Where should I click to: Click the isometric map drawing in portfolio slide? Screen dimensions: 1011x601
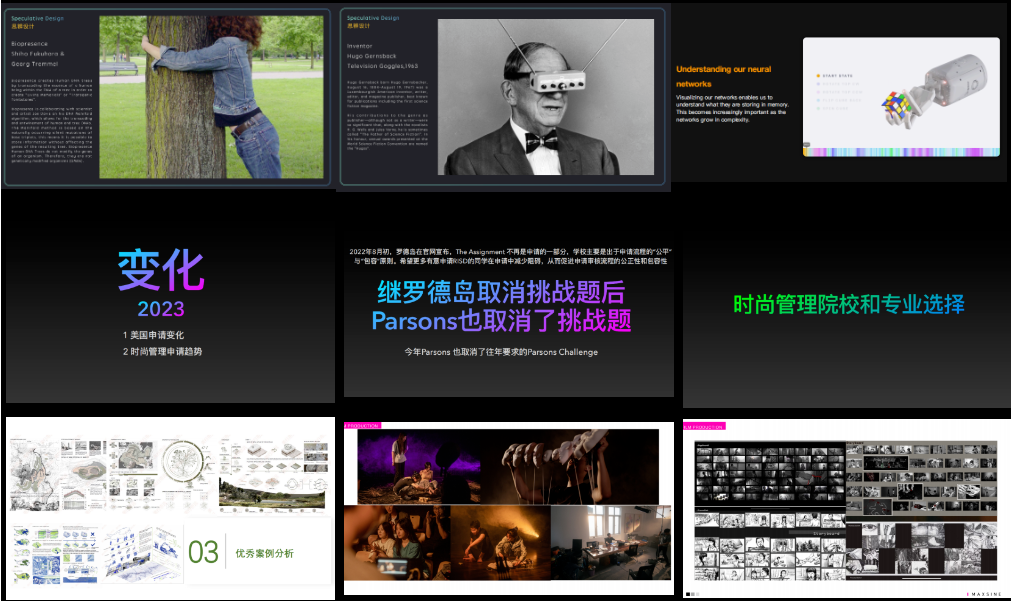click(x=144, y=555)
